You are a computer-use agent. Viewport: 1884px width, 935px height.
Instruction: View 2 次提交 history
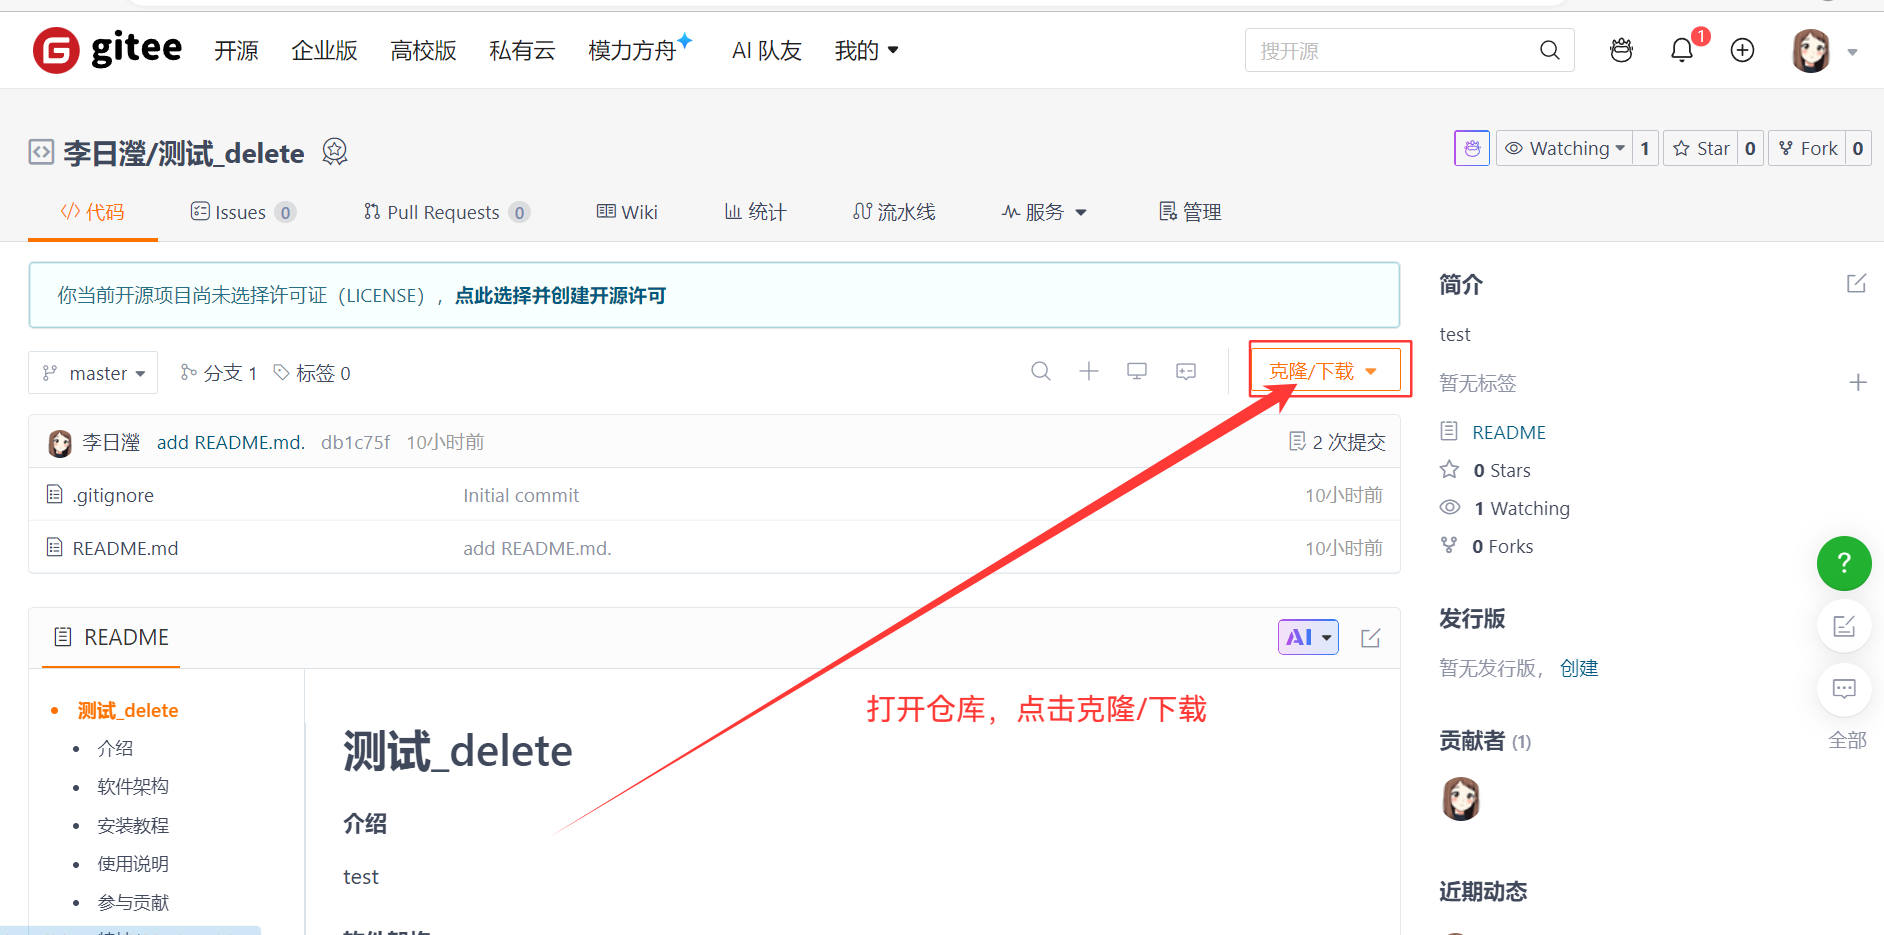point(1337,442)
